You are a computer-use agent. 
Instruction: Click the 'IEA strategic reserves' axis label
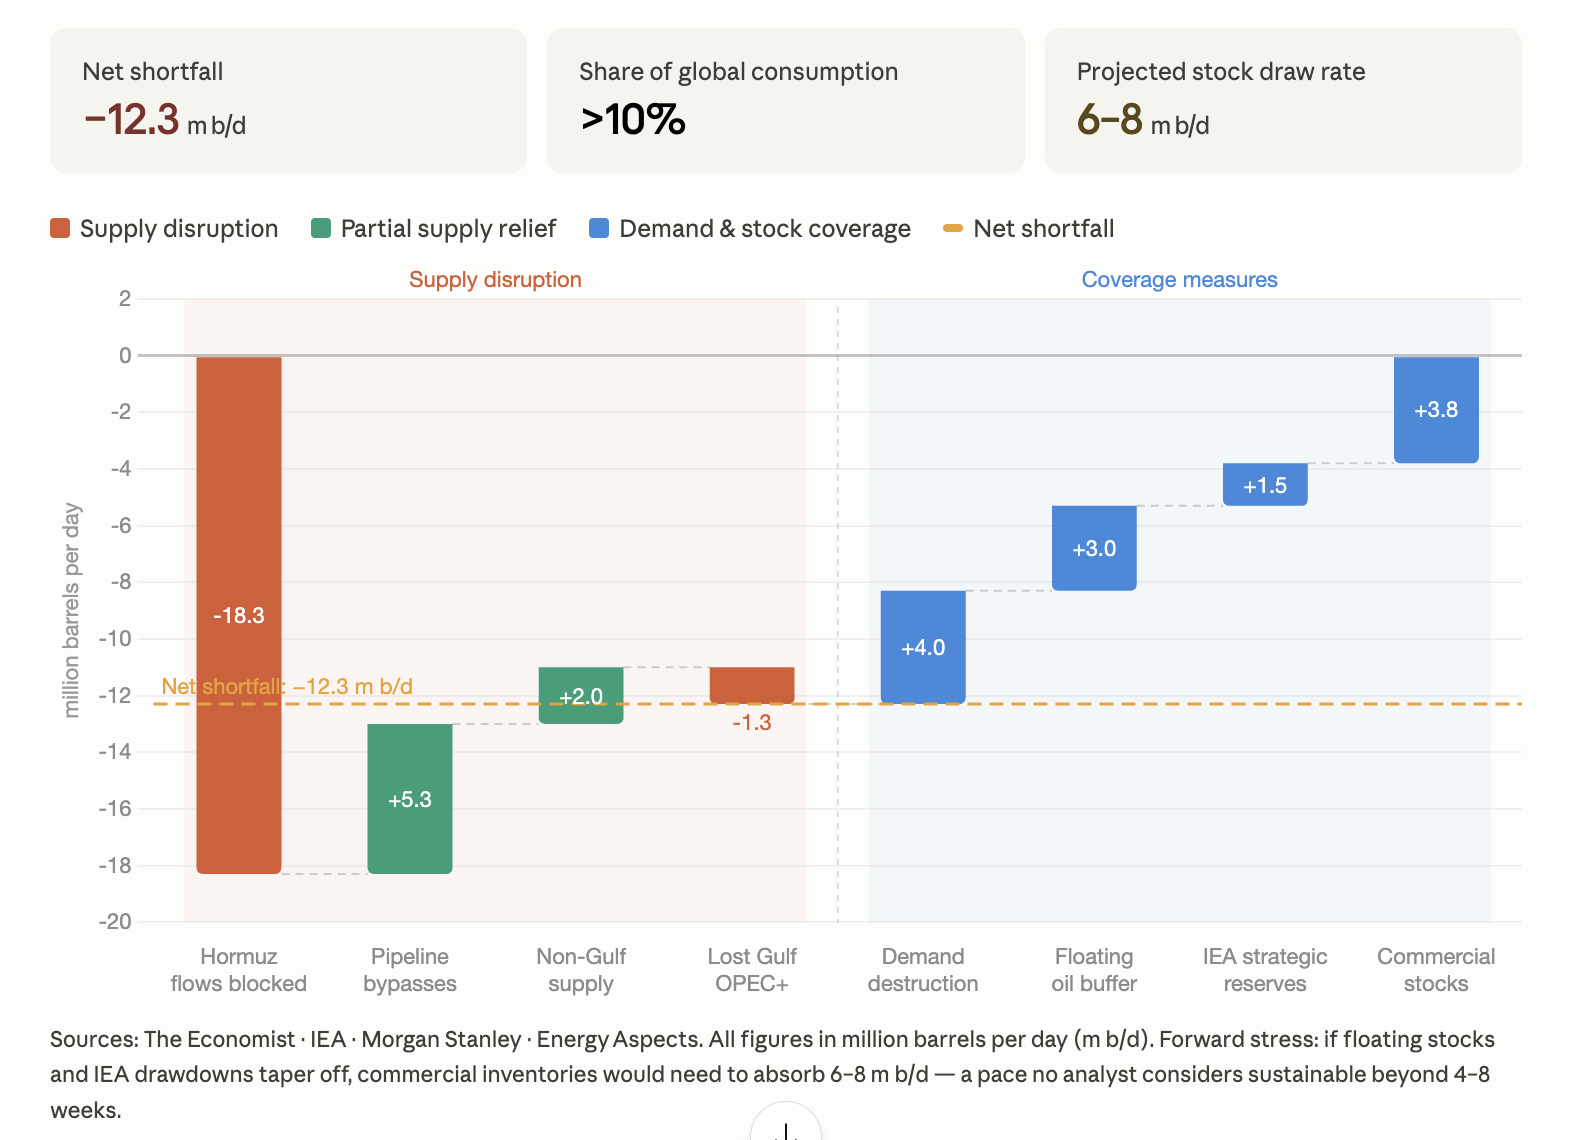1265,970
